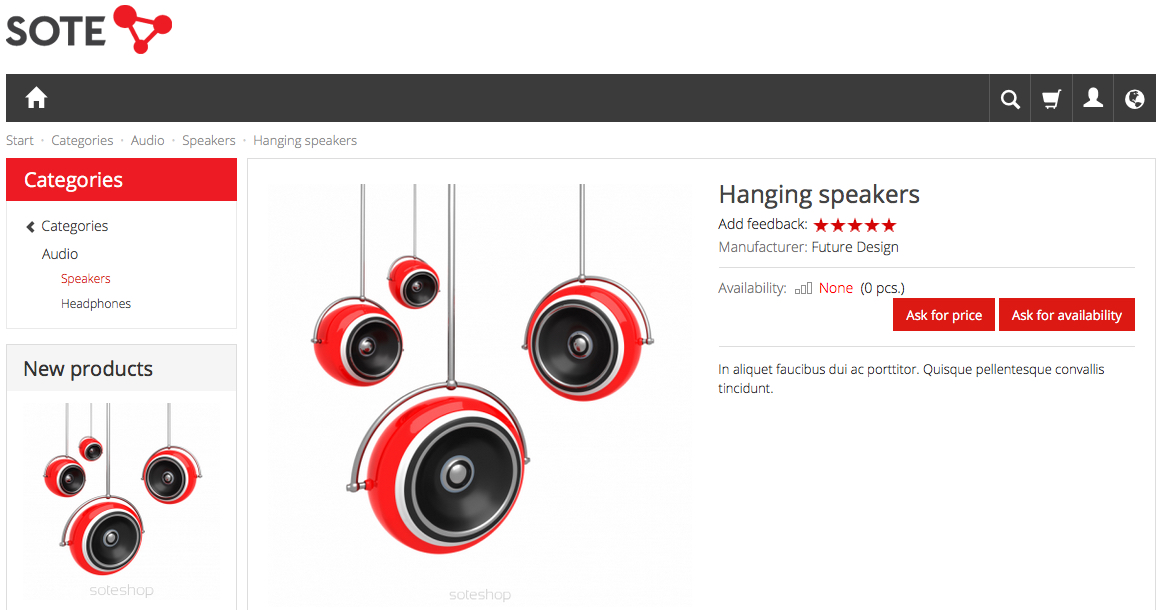Click the Ask for availability button
The height and width of the screenshot is (610, 1164).
(1067, 315)
